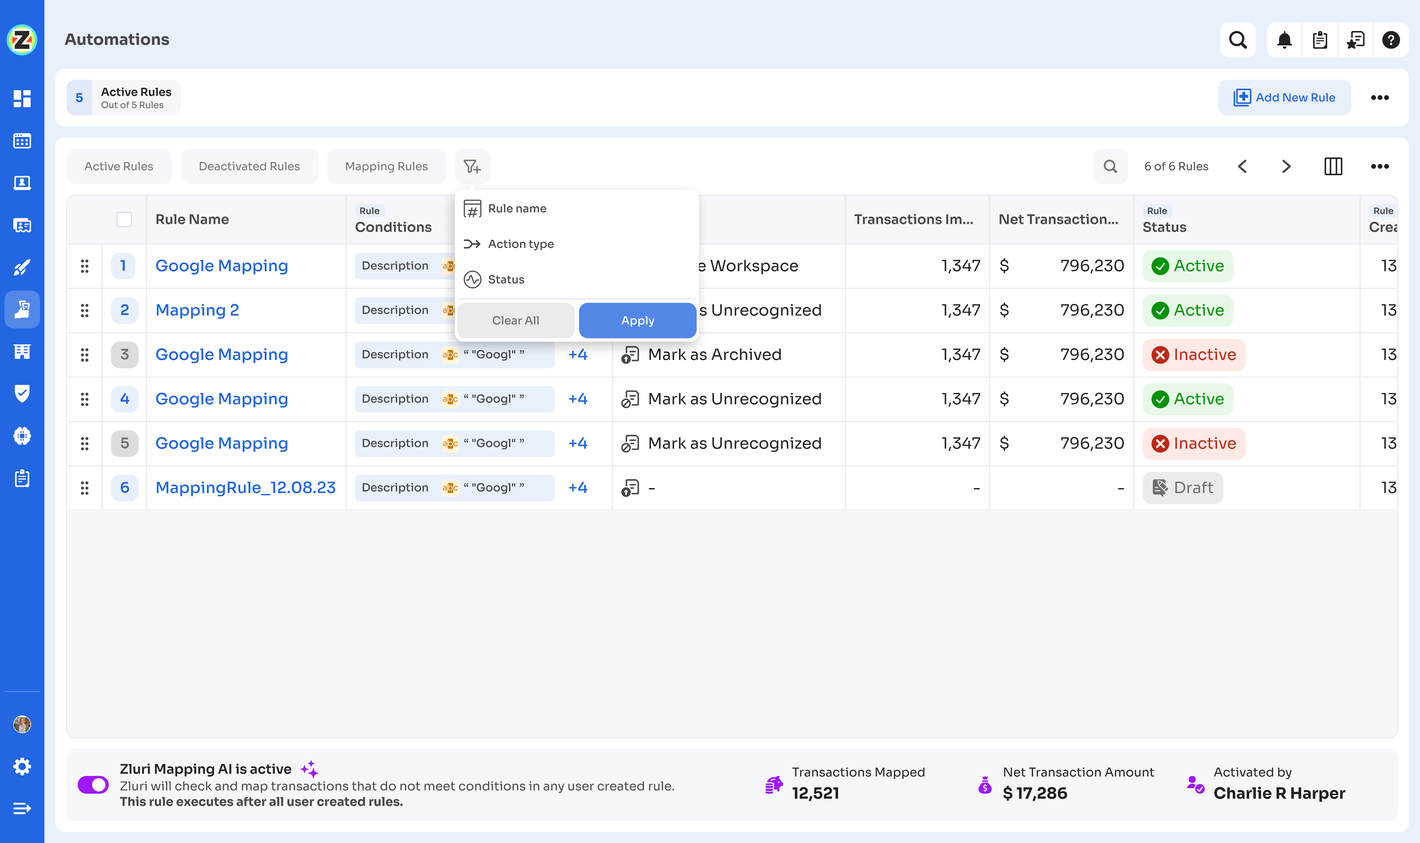Open the dashboard icon in sidebar
This screenshot has width=1420, height=843.
(22, 98)
